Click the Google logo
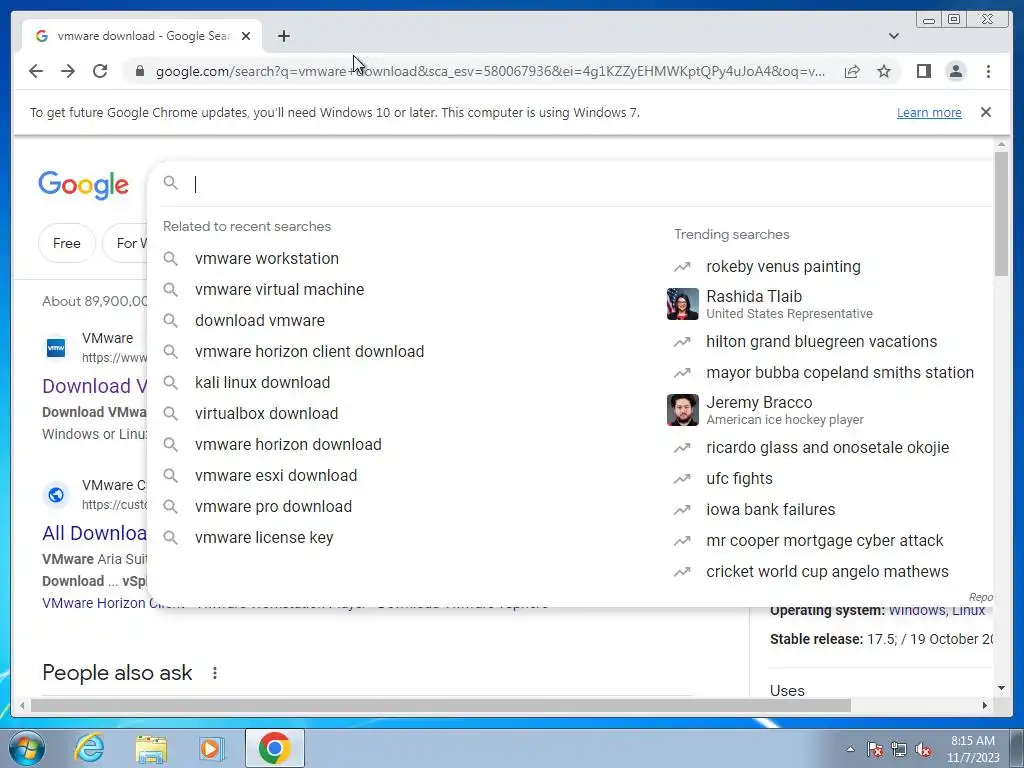Screen dimensions: 1024x768 84,185
